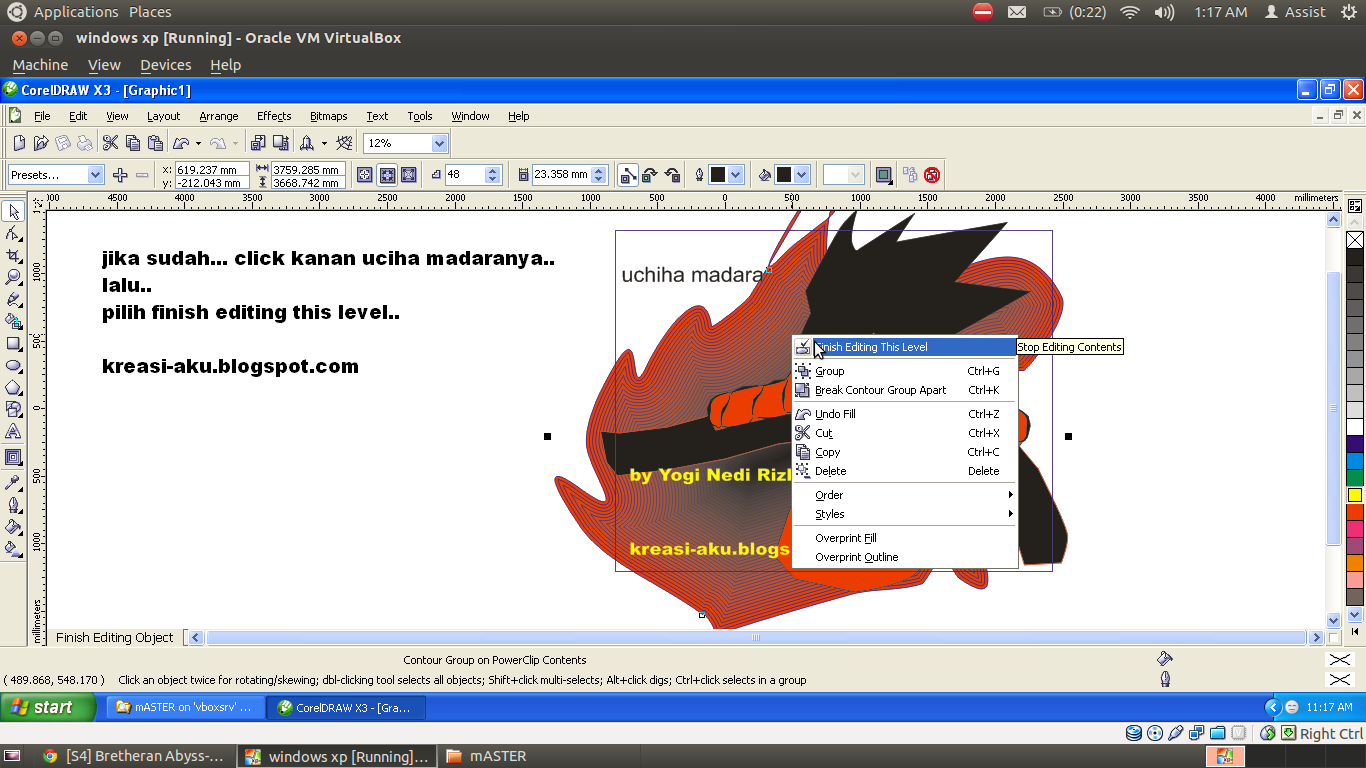Select the Zoom tool in toolbox
Image resolution: width=1366 pixels, height=768 pixels.
(14, 277)
